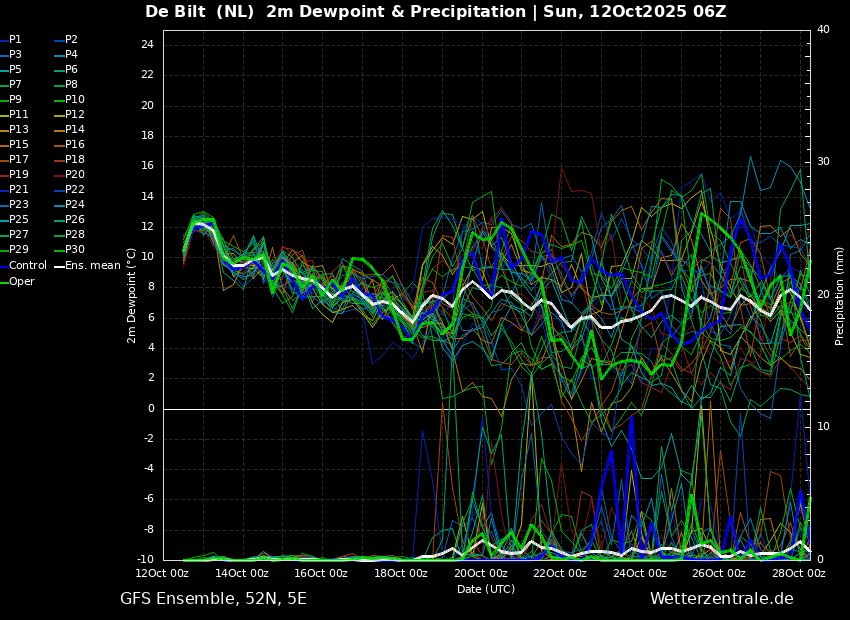Click the Ens. mean legend label
The width and height of the screenshot is (850, 620).
click(x=88, y=266)
